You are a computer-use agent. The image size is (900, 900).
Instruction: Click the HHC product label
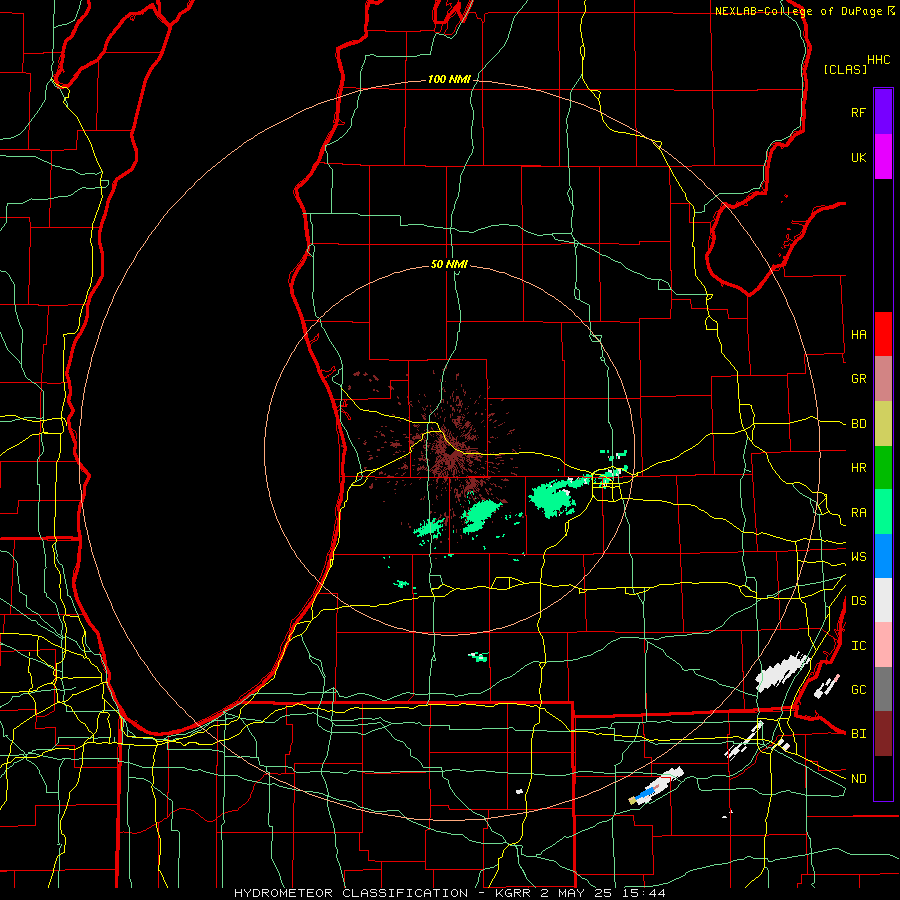pos(879,60)
